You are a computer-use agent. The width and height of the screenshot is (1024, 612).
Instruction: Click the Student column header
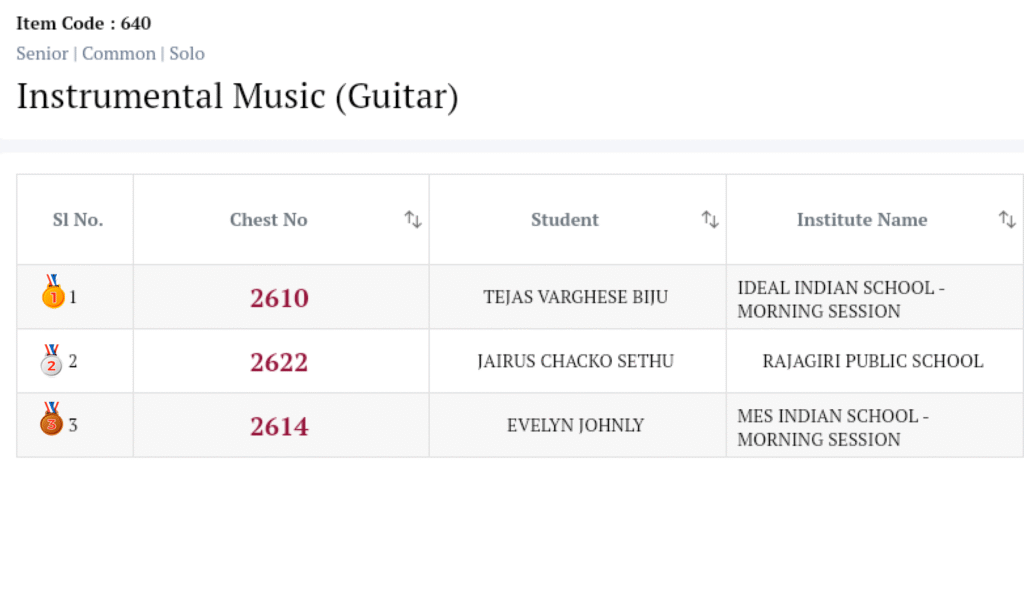point(565,220)
